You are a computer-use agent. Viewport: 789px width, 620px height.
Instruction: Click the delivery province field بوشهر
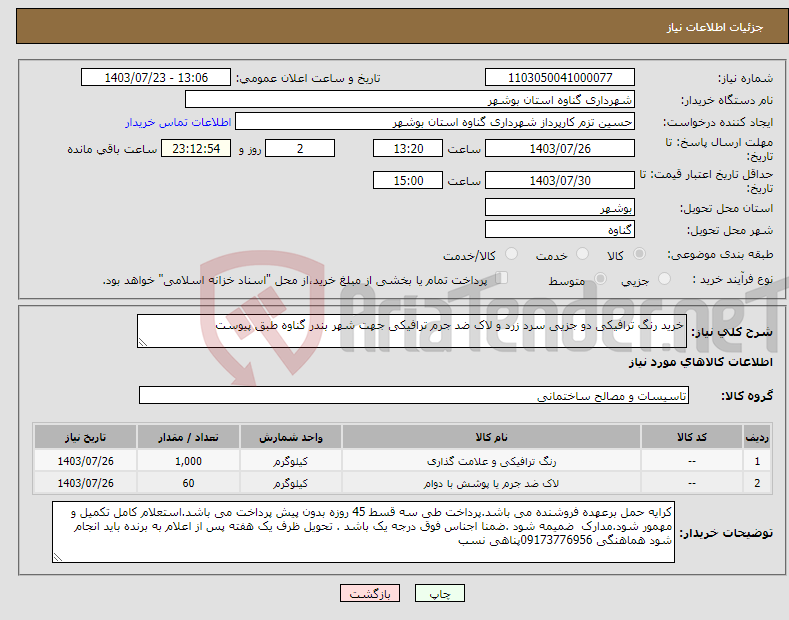[560, 207]
